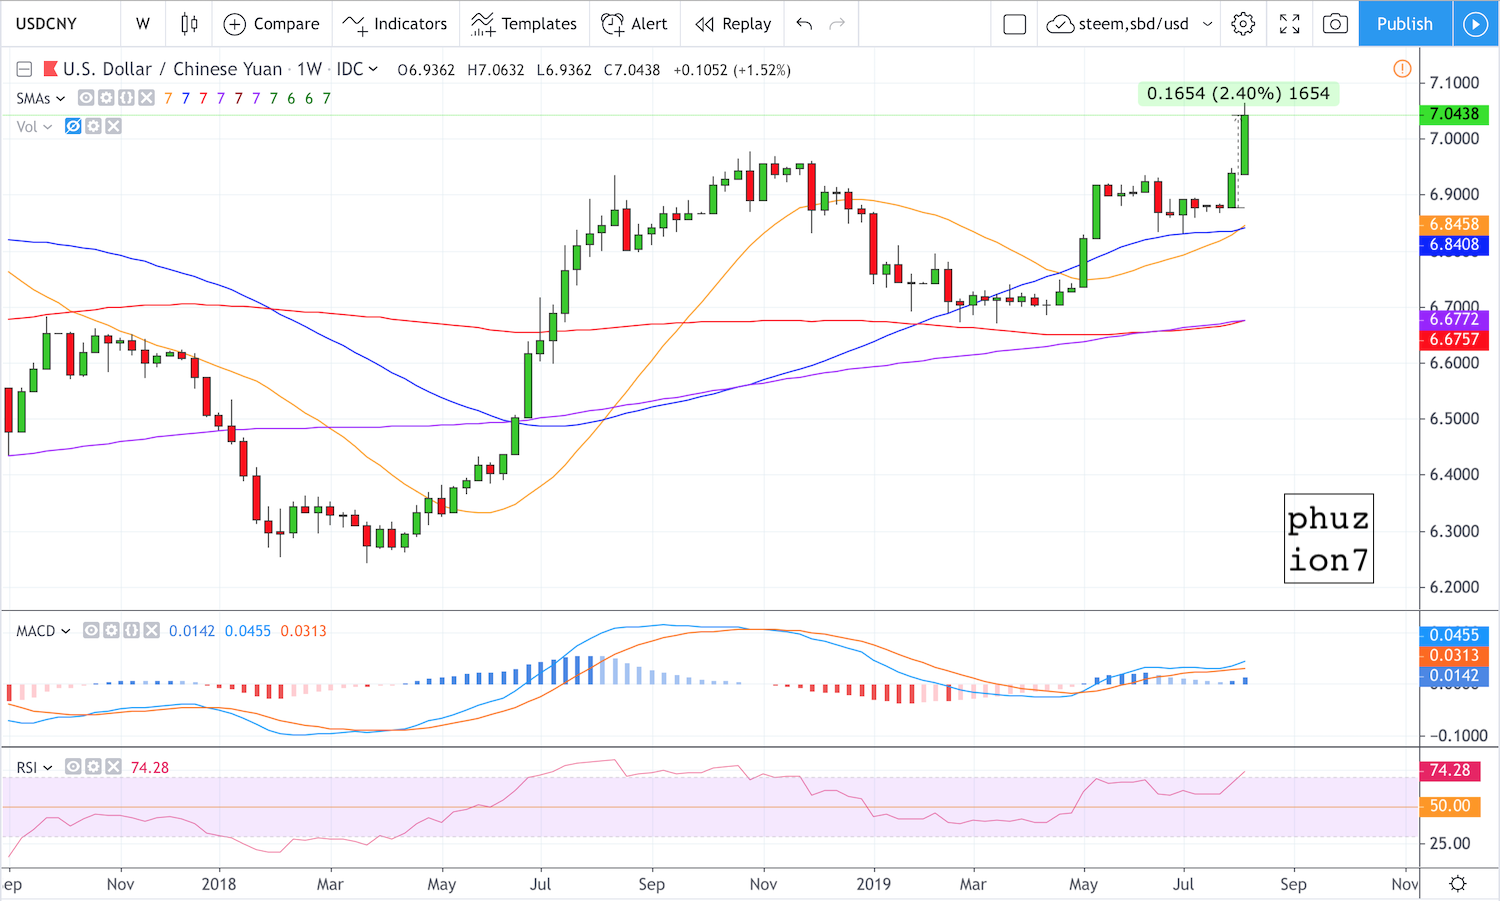The image size is (1500, 901).
Task: Open Vol indicator settings gear
Action: click(93, 126)
